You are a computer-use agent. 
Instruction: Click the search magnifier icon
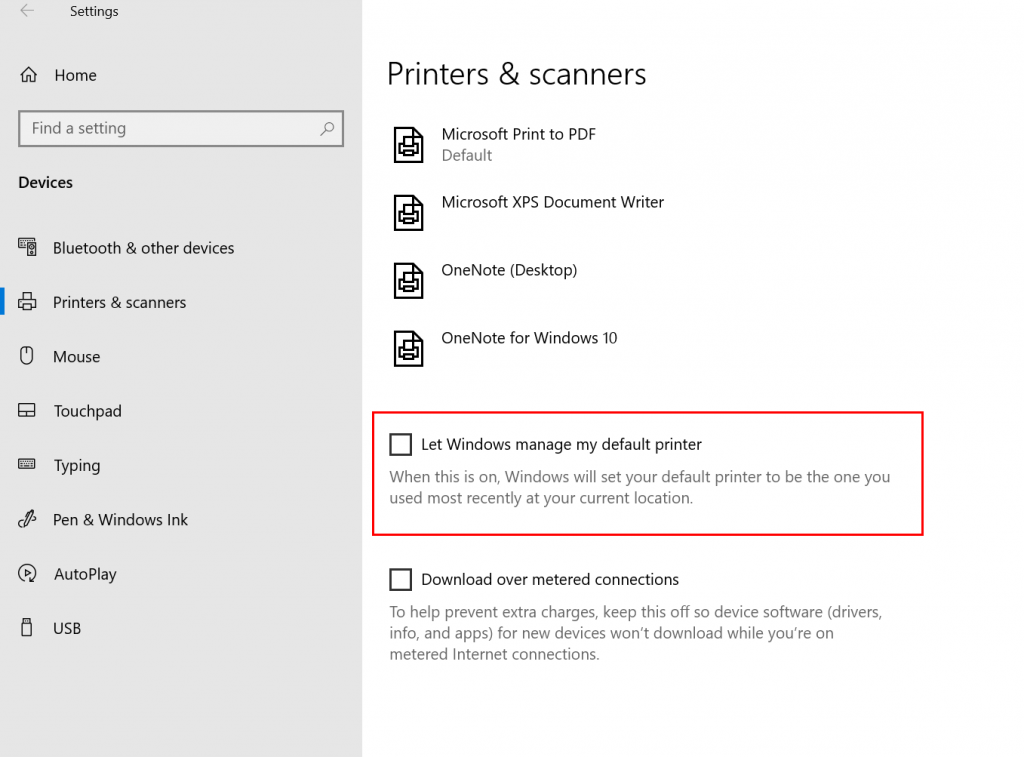[x=327, y=129]
